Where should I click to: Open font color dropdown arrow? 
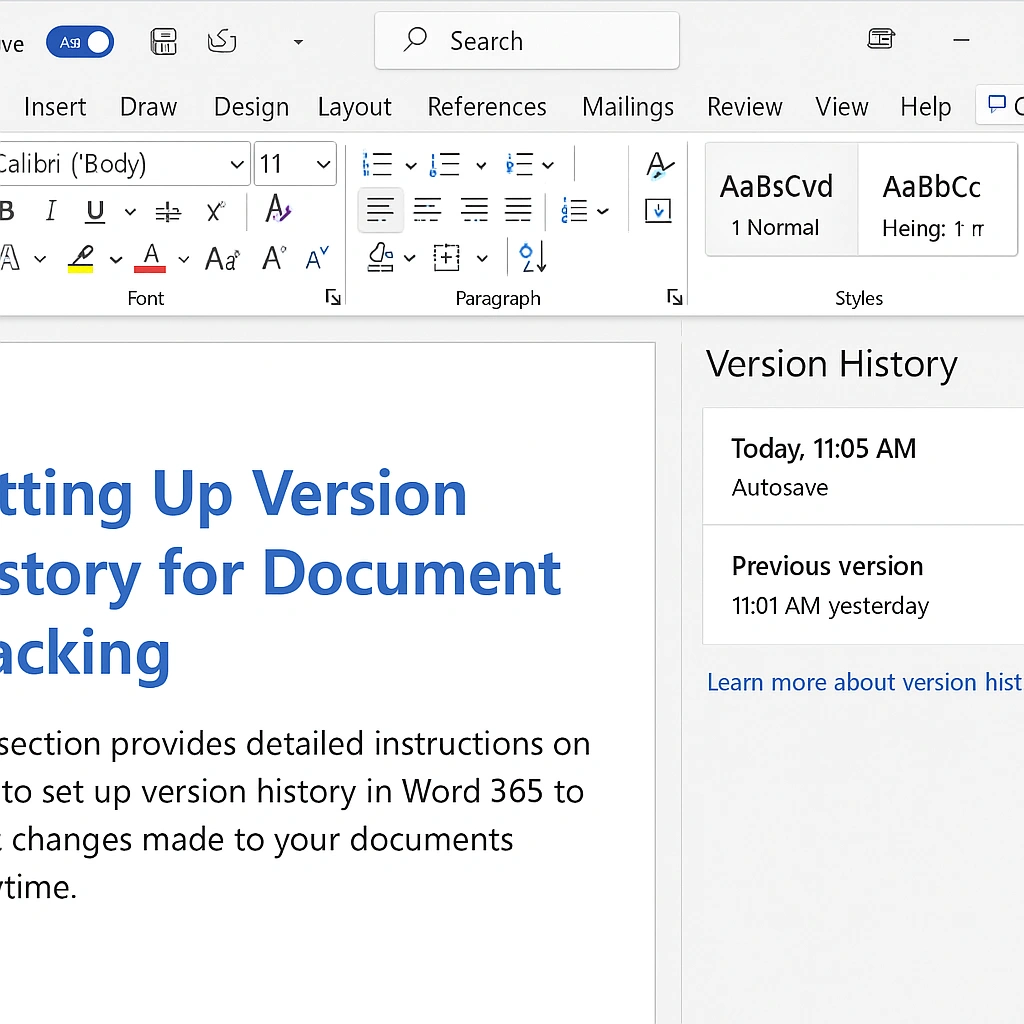point(184,260)
